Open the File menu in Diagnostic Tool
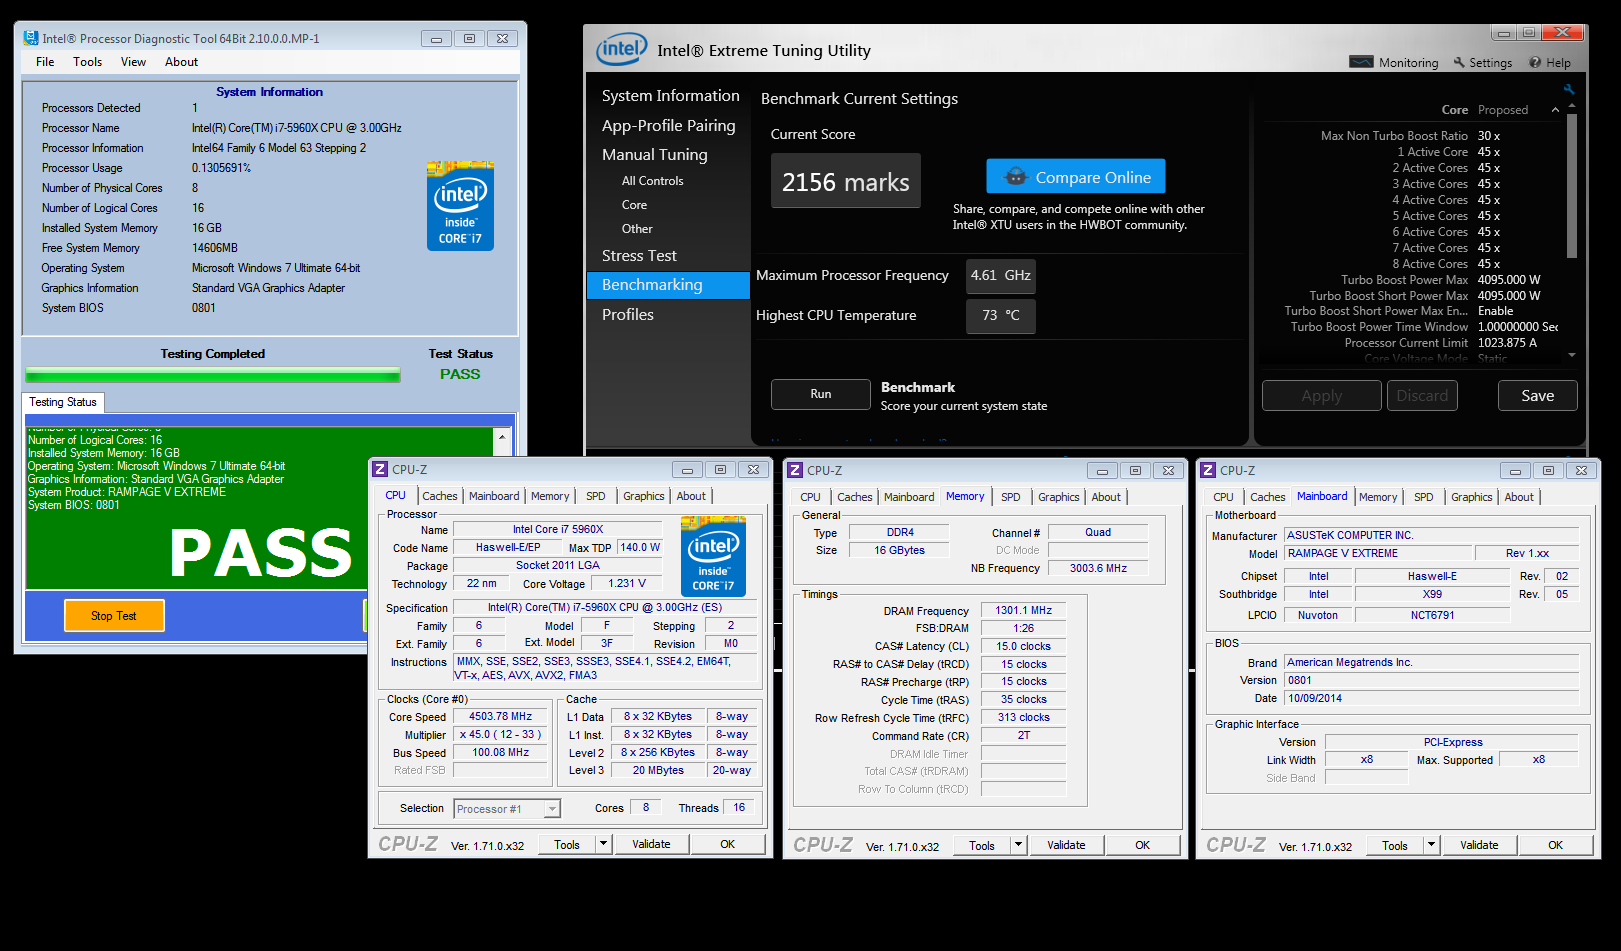The height and width of the screenshot is (951, 1621). [45, 62]
